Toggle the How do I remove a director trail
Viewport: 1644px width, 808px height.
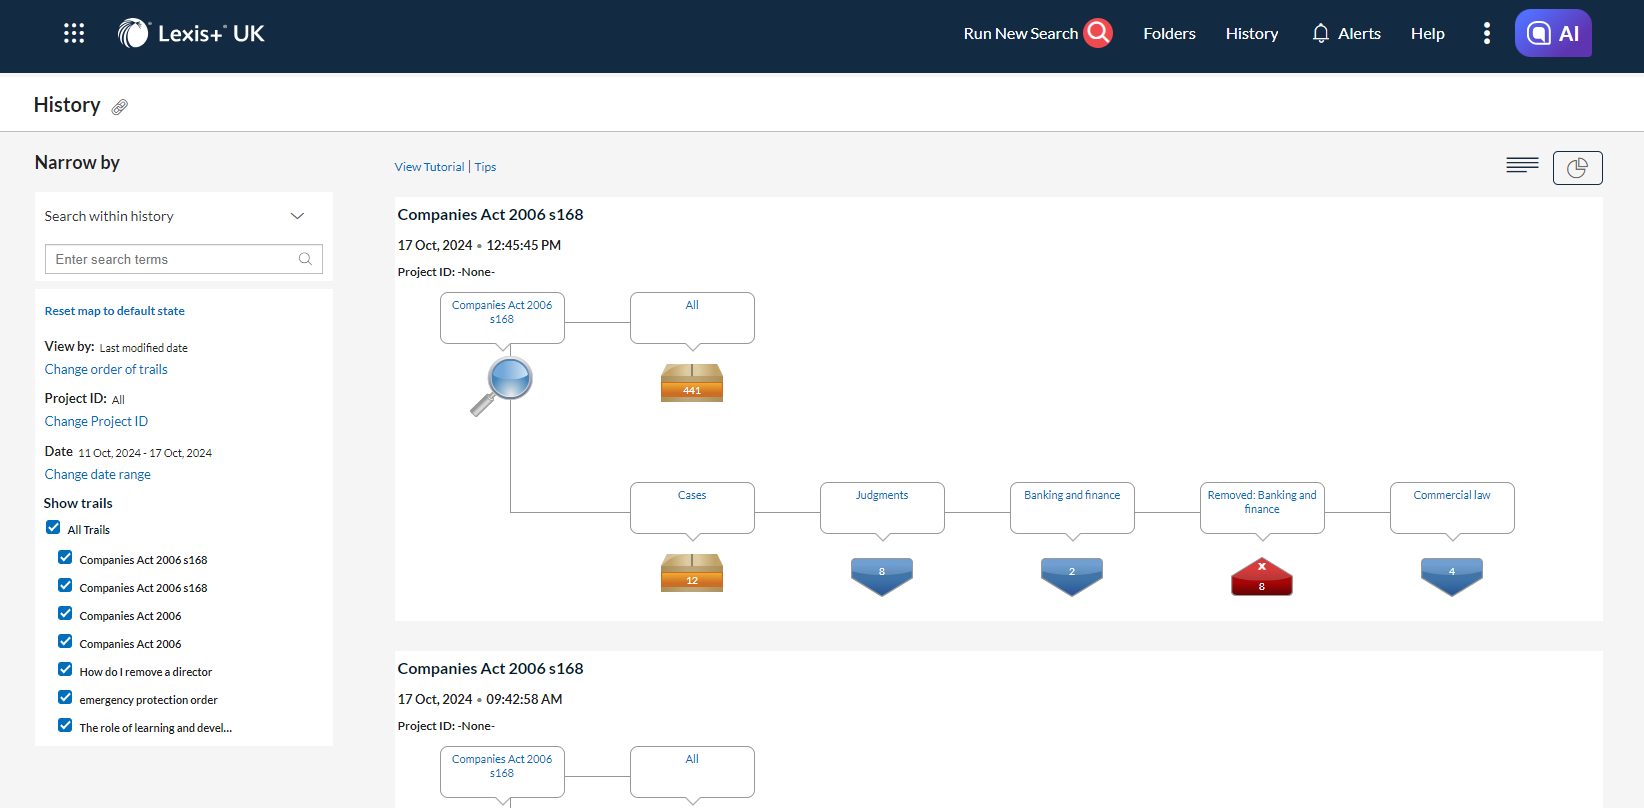click(x=65, y=670)
